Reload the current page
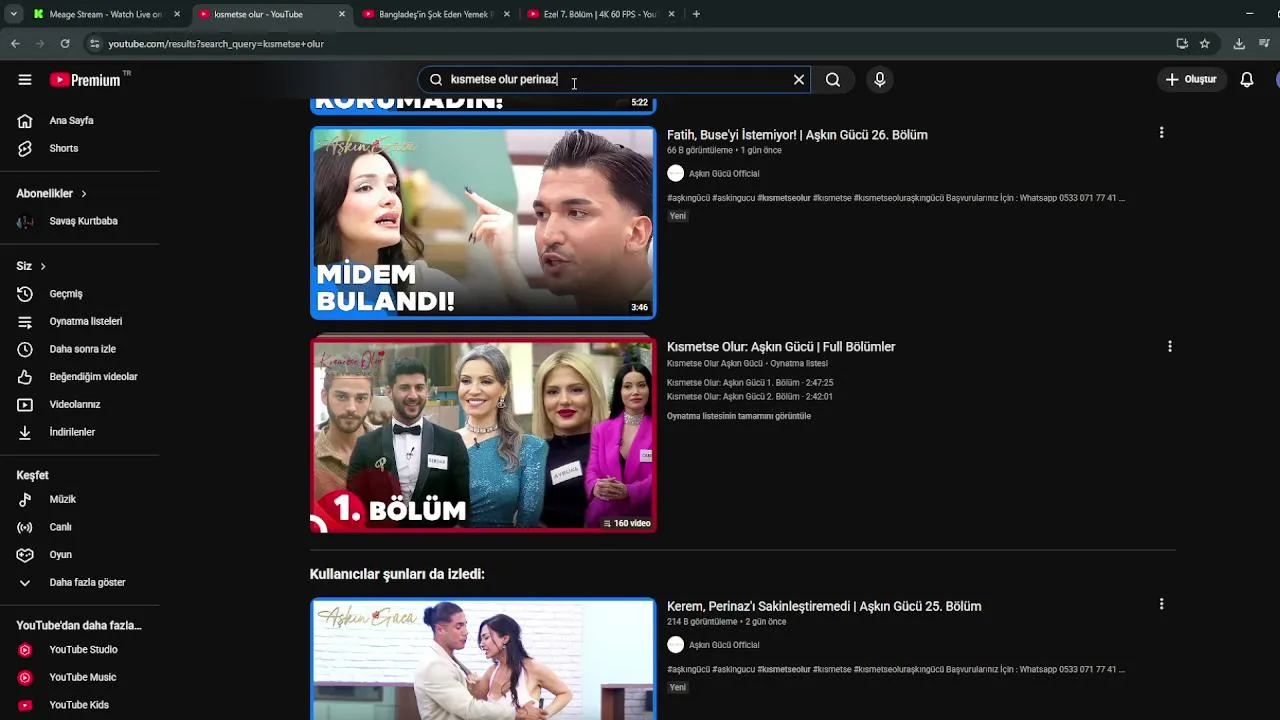 coord(65,44)
